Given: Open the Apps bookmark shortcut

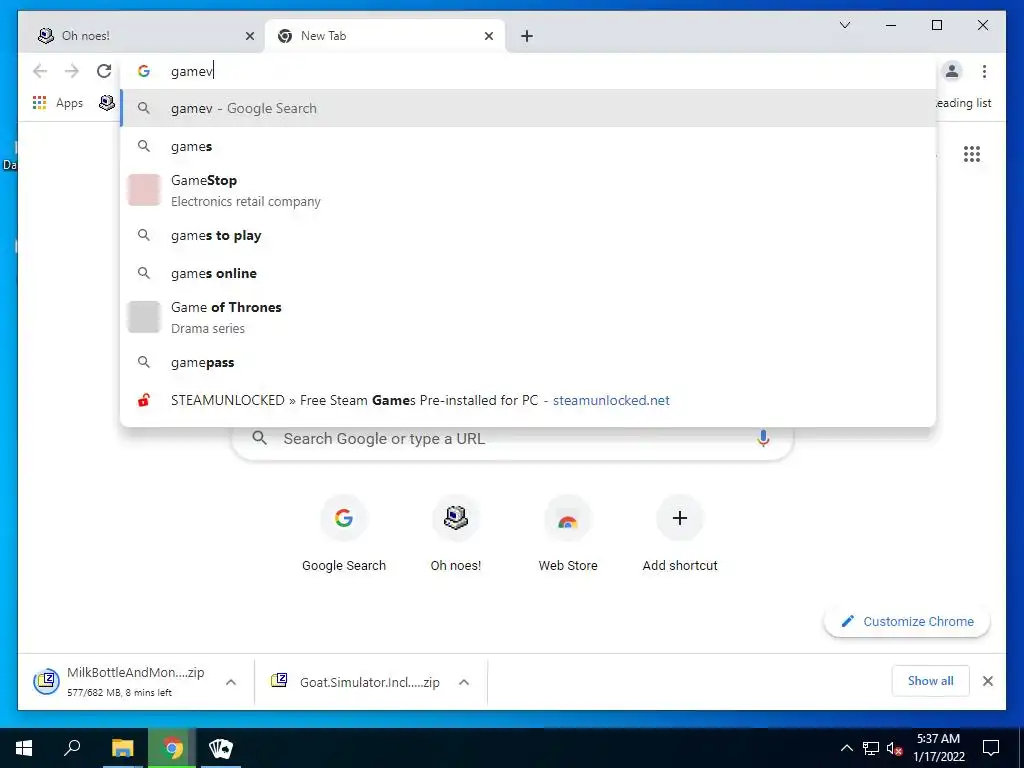Looking at the screenshot, I should (x=57, y=103).
